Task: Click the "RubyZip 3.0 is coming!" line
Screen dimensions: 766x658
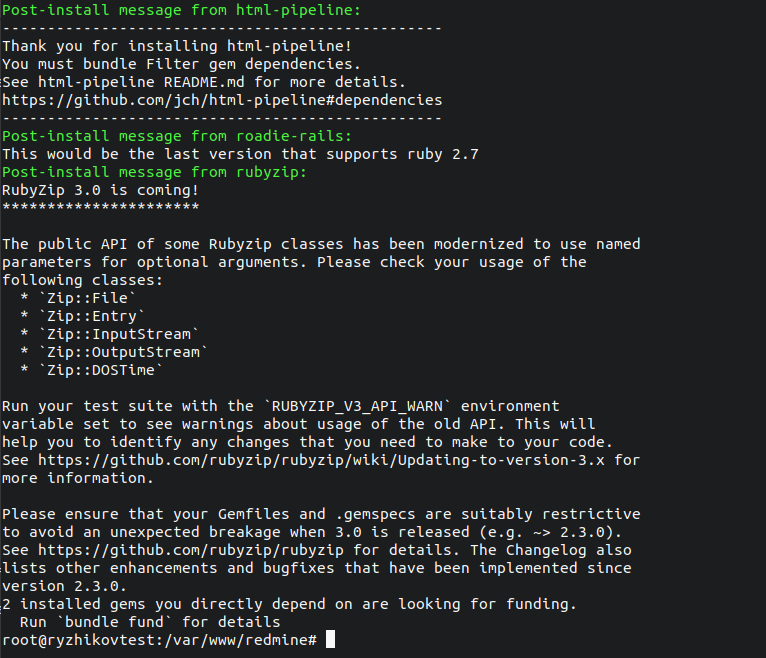Action: [101, 190]
